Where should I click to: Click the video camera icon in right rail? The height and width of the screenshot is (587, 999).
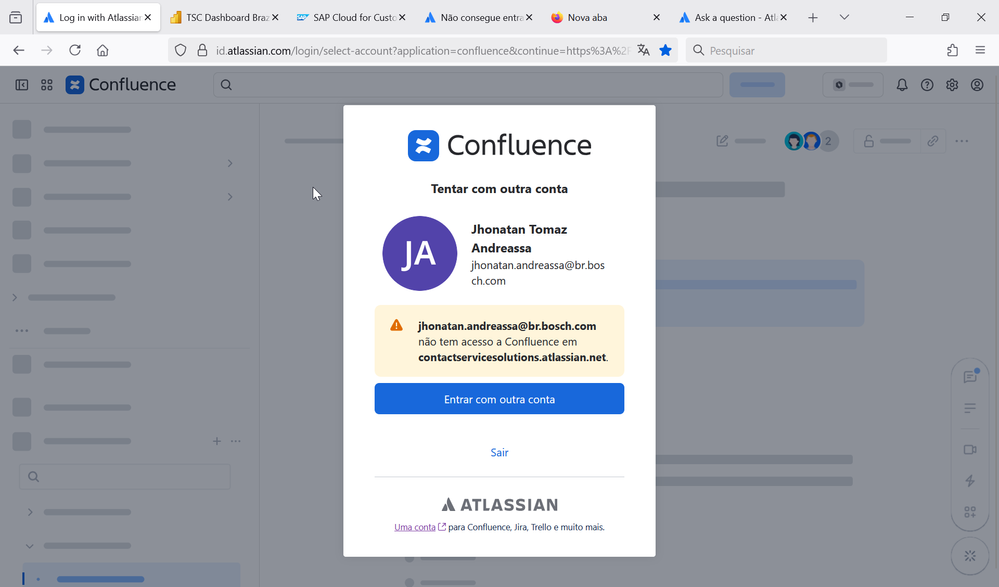970,449
